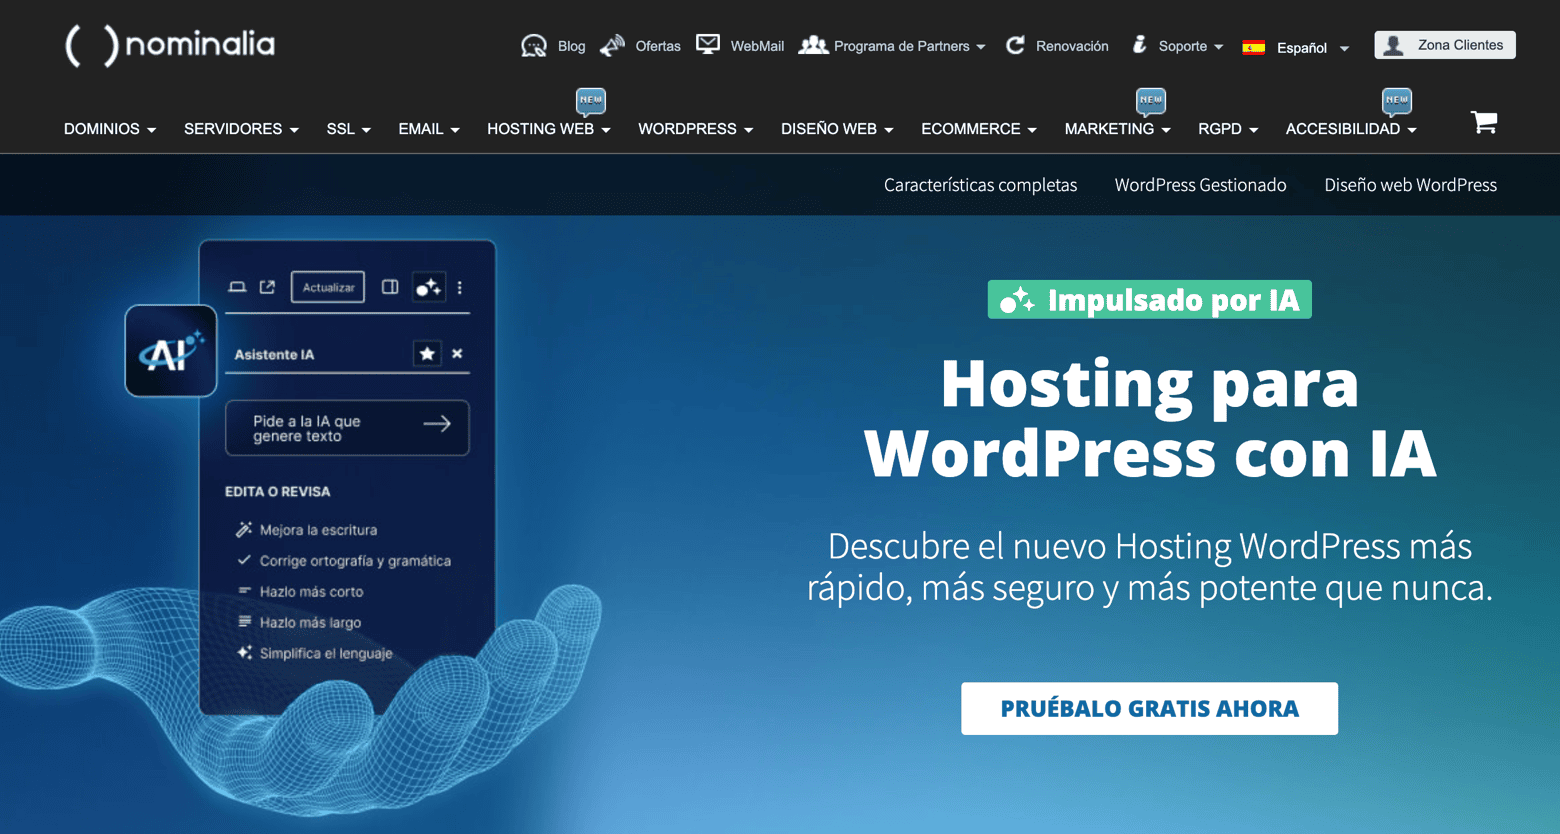Open the WebMail link
Viewport: 1560px width, 834px height.
click(x=757, y=46)
